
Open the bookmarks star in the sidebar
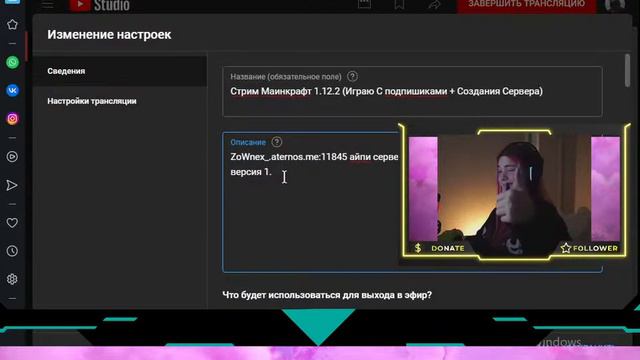point(12,24)
